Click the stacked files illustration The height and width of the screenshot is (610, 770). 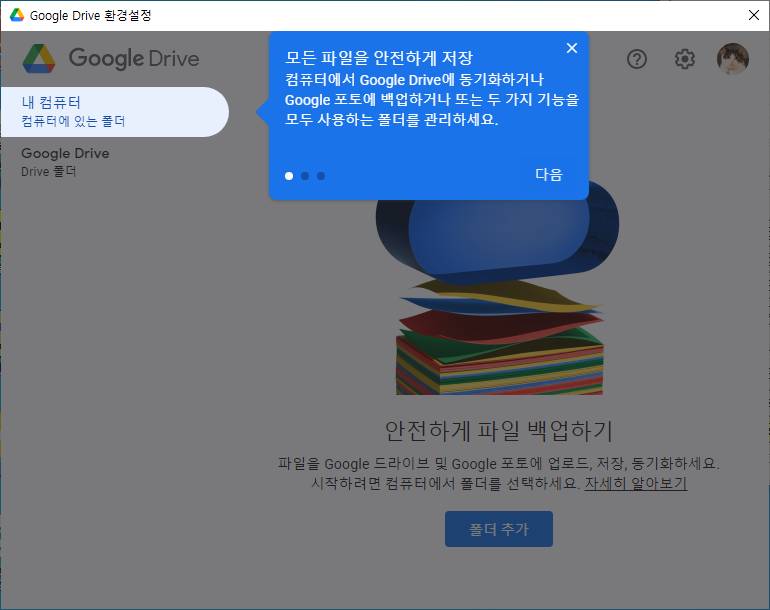point(497,287)
